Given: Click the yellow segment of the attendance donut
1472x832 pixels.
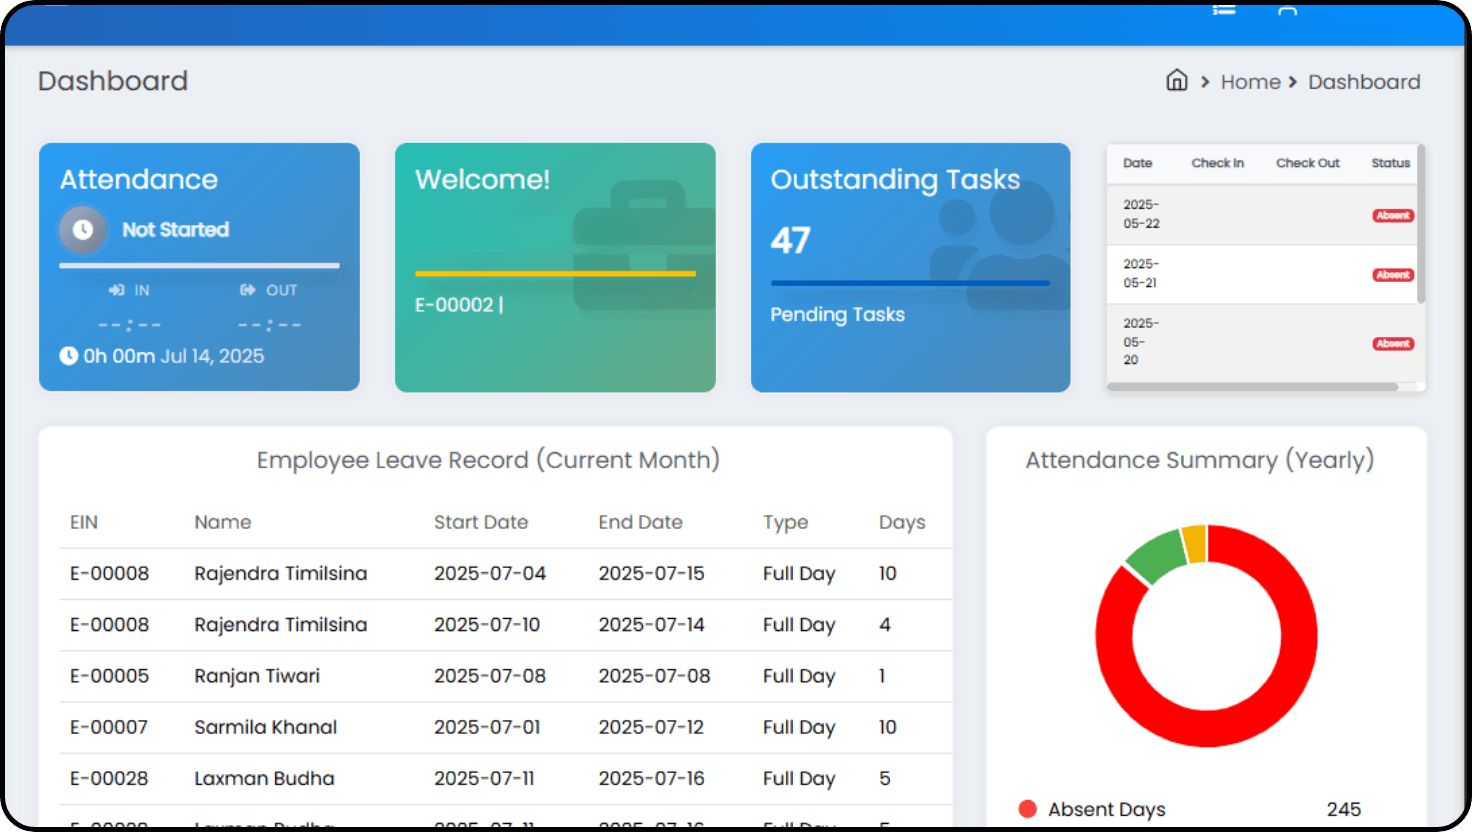Looking at the screenshot, I should (1194, 543).
